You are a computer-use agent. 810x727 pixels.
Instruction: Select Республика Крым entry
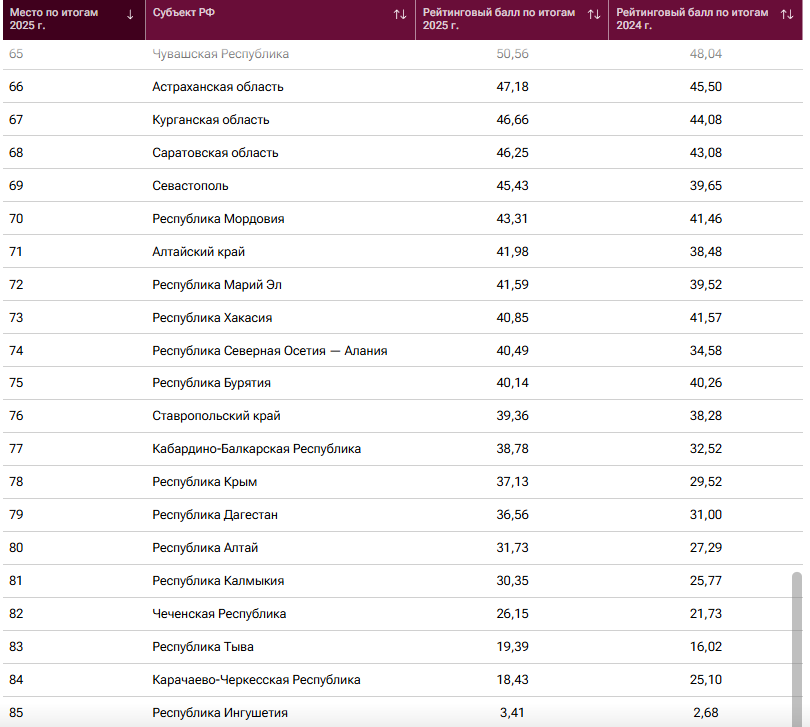point(205,483)
